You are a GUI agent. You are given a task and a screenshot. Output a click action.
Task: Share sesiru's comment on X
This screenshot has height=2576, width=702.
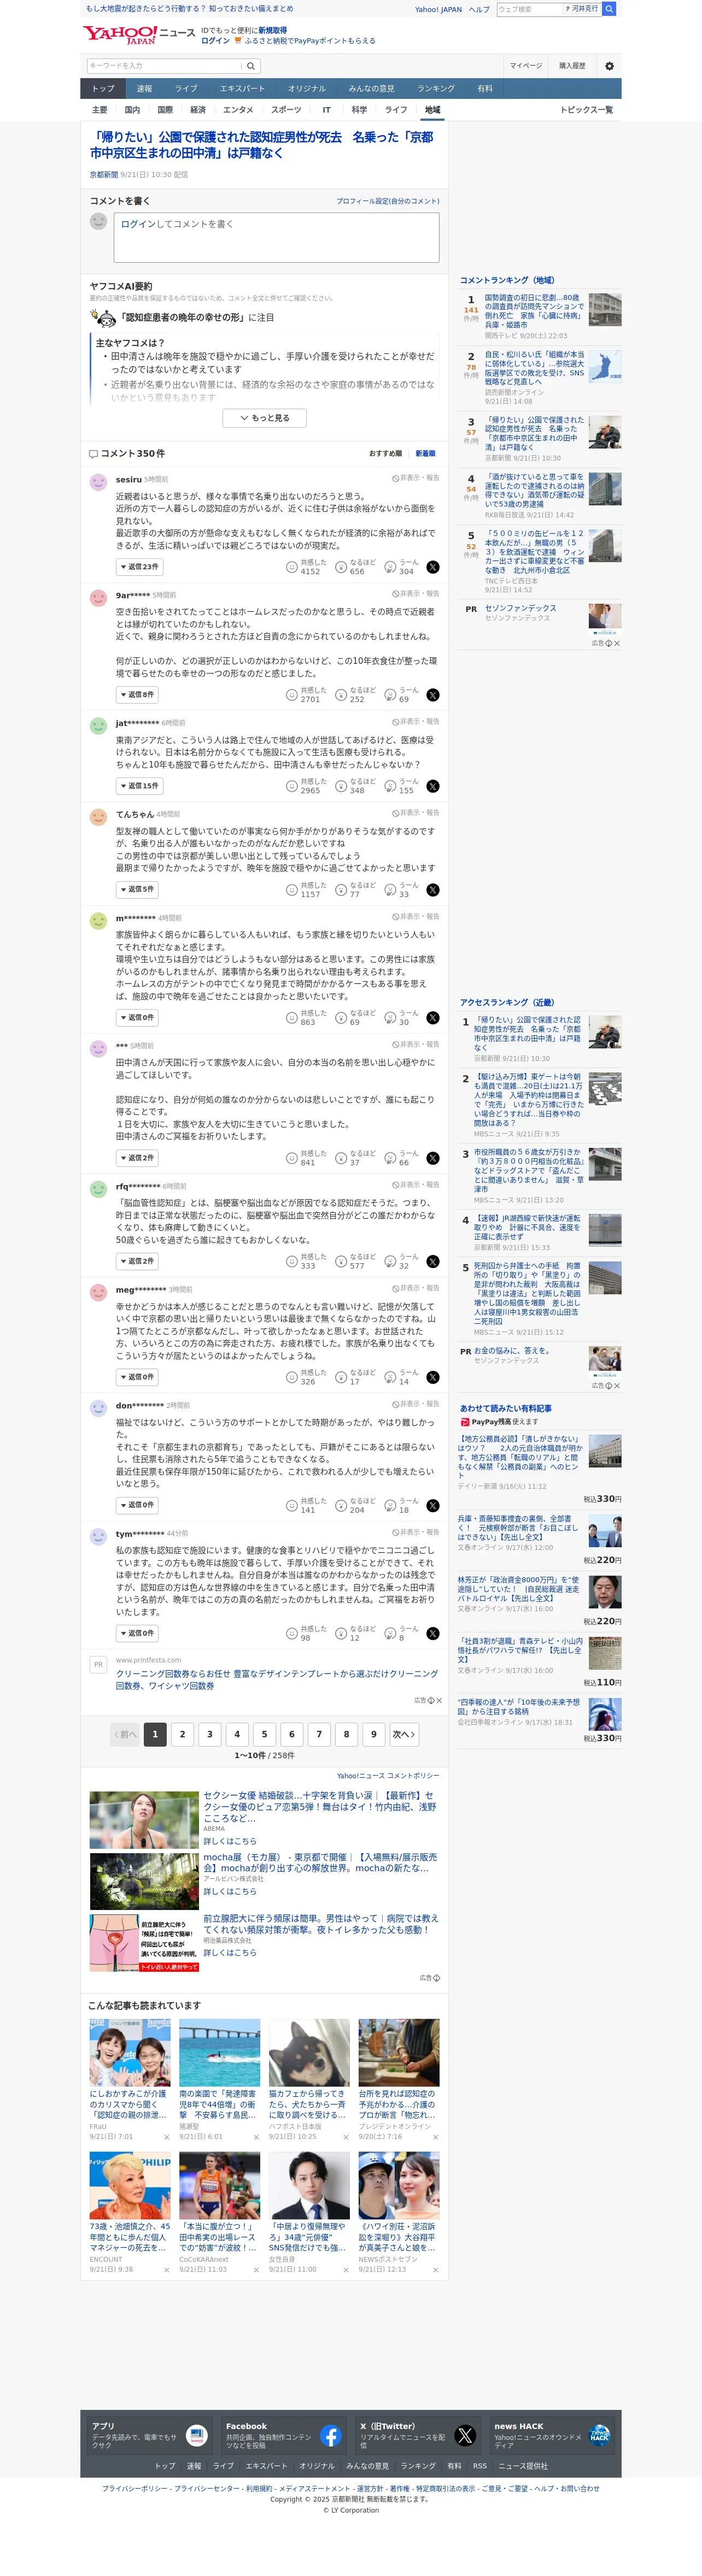tap(433, 567)
